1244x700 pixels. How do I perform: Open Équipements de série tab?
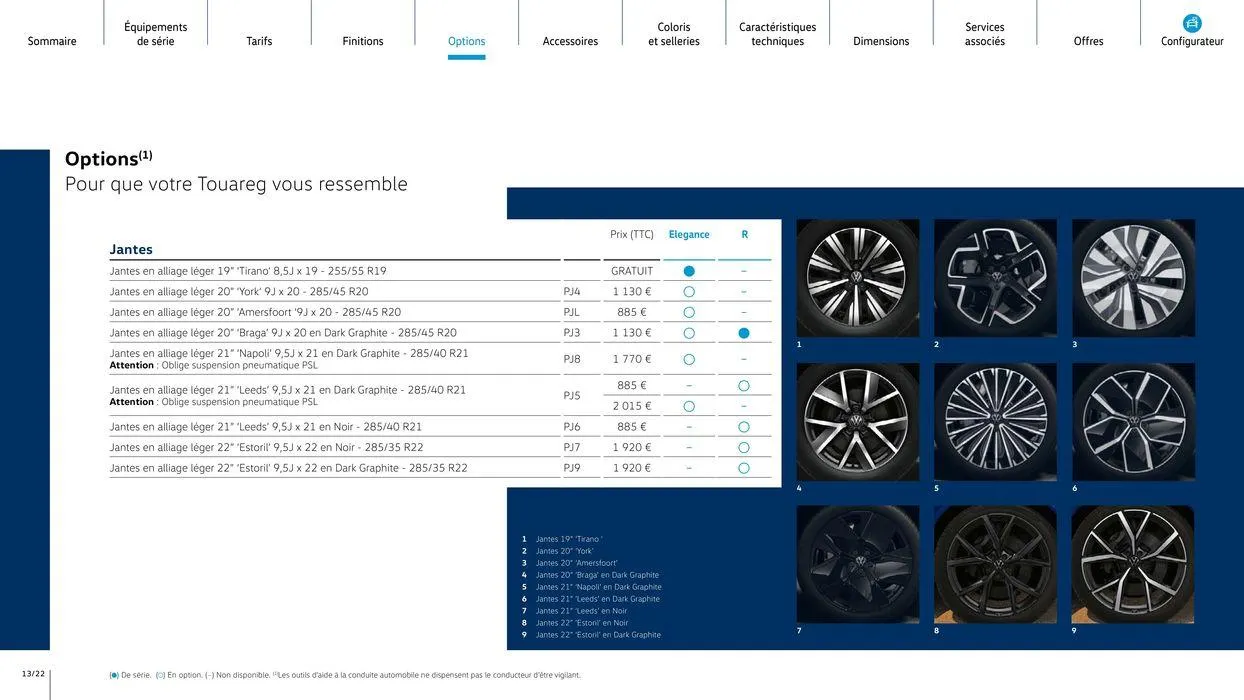click(x=156, y=34)
